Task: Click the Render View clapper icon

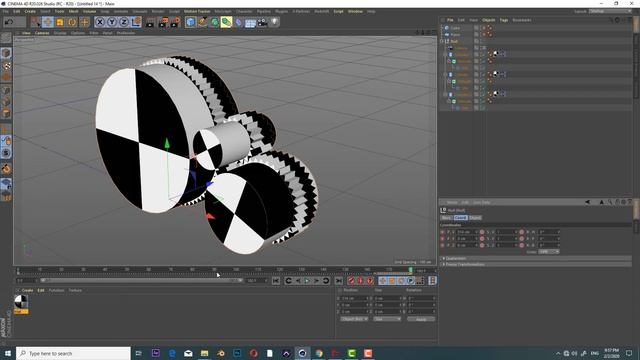Action: point(150,22)
